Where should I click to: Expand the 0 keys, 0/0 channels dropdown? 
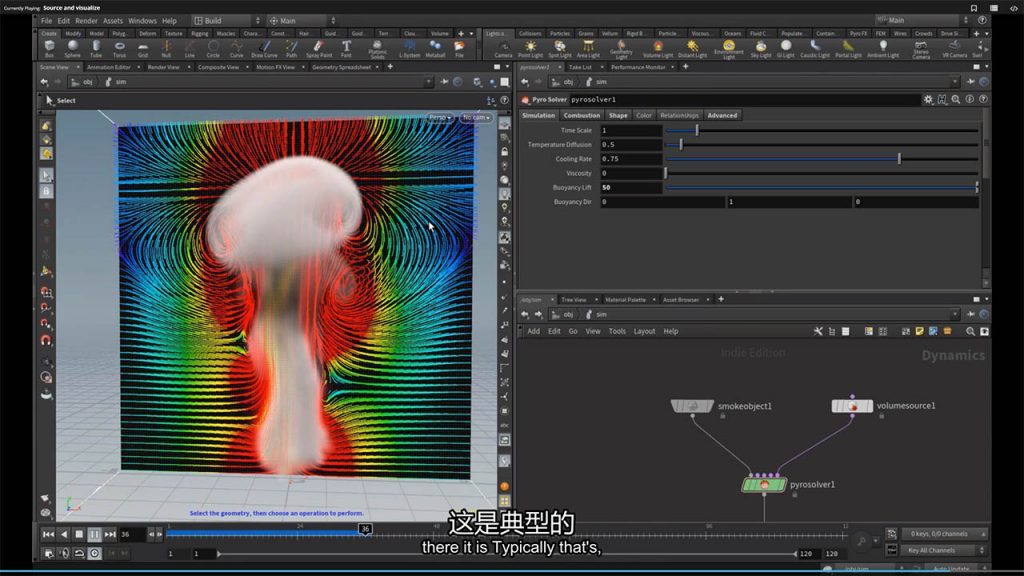[944, 534]
